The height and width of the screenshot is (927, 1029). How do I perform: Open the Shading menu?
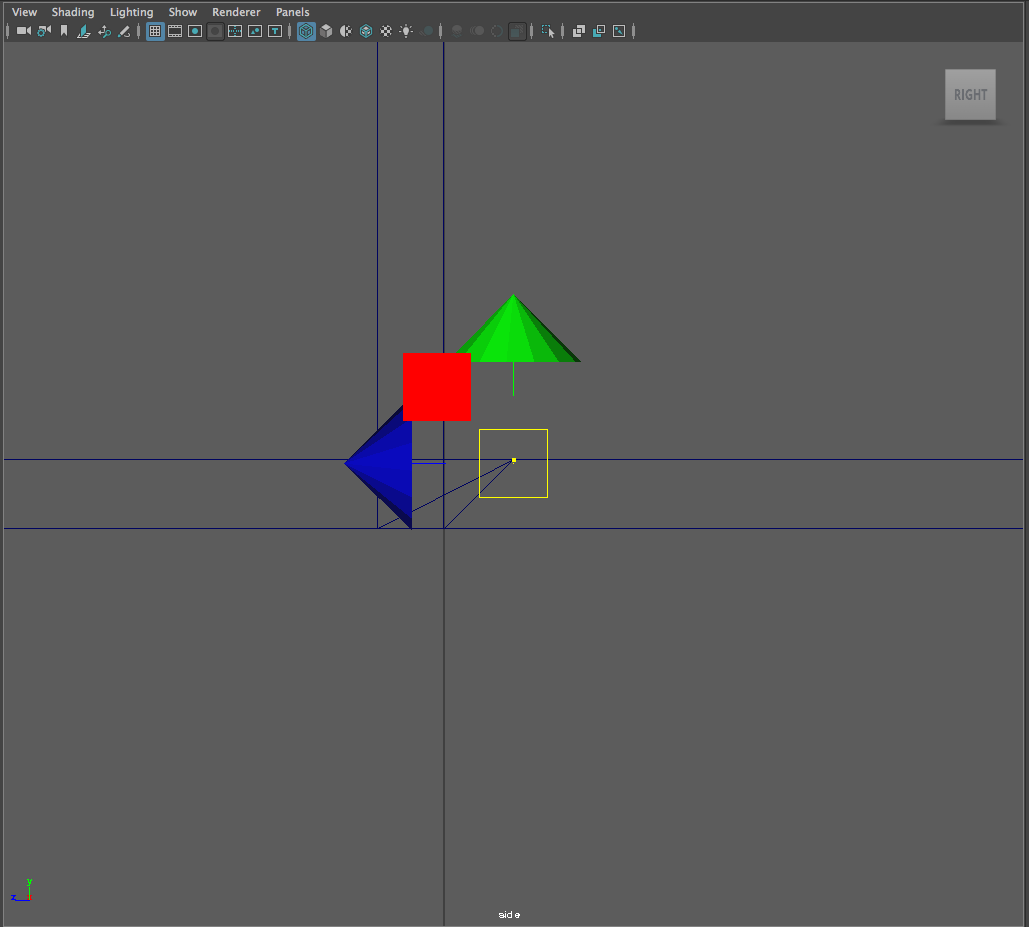click(x=73, y=12)
